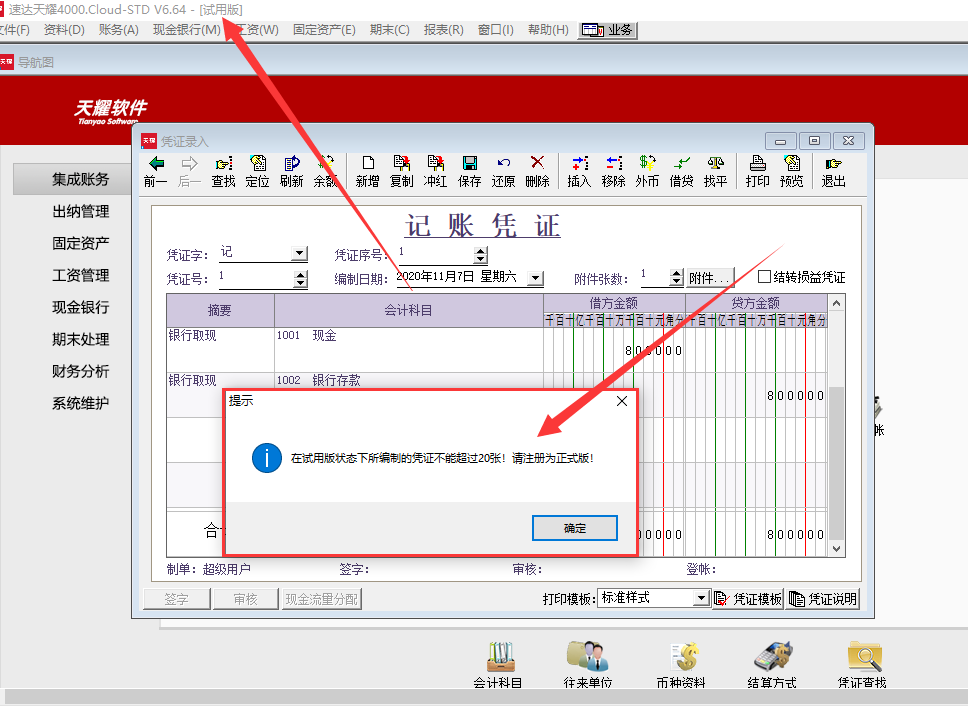Open 会计科目 shortcut in navigation map

498,665
